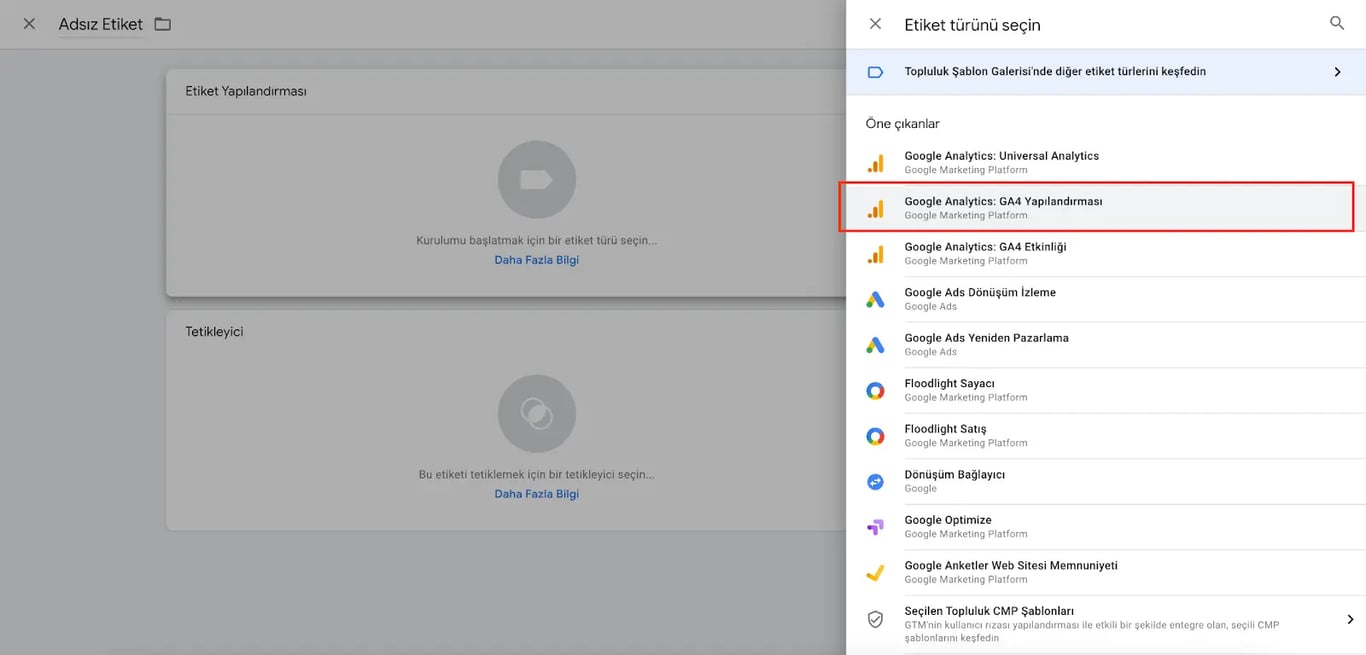Click the Google Ads Yeniden Pazarlama icon

pyautogui.click(x=876, y=344)
